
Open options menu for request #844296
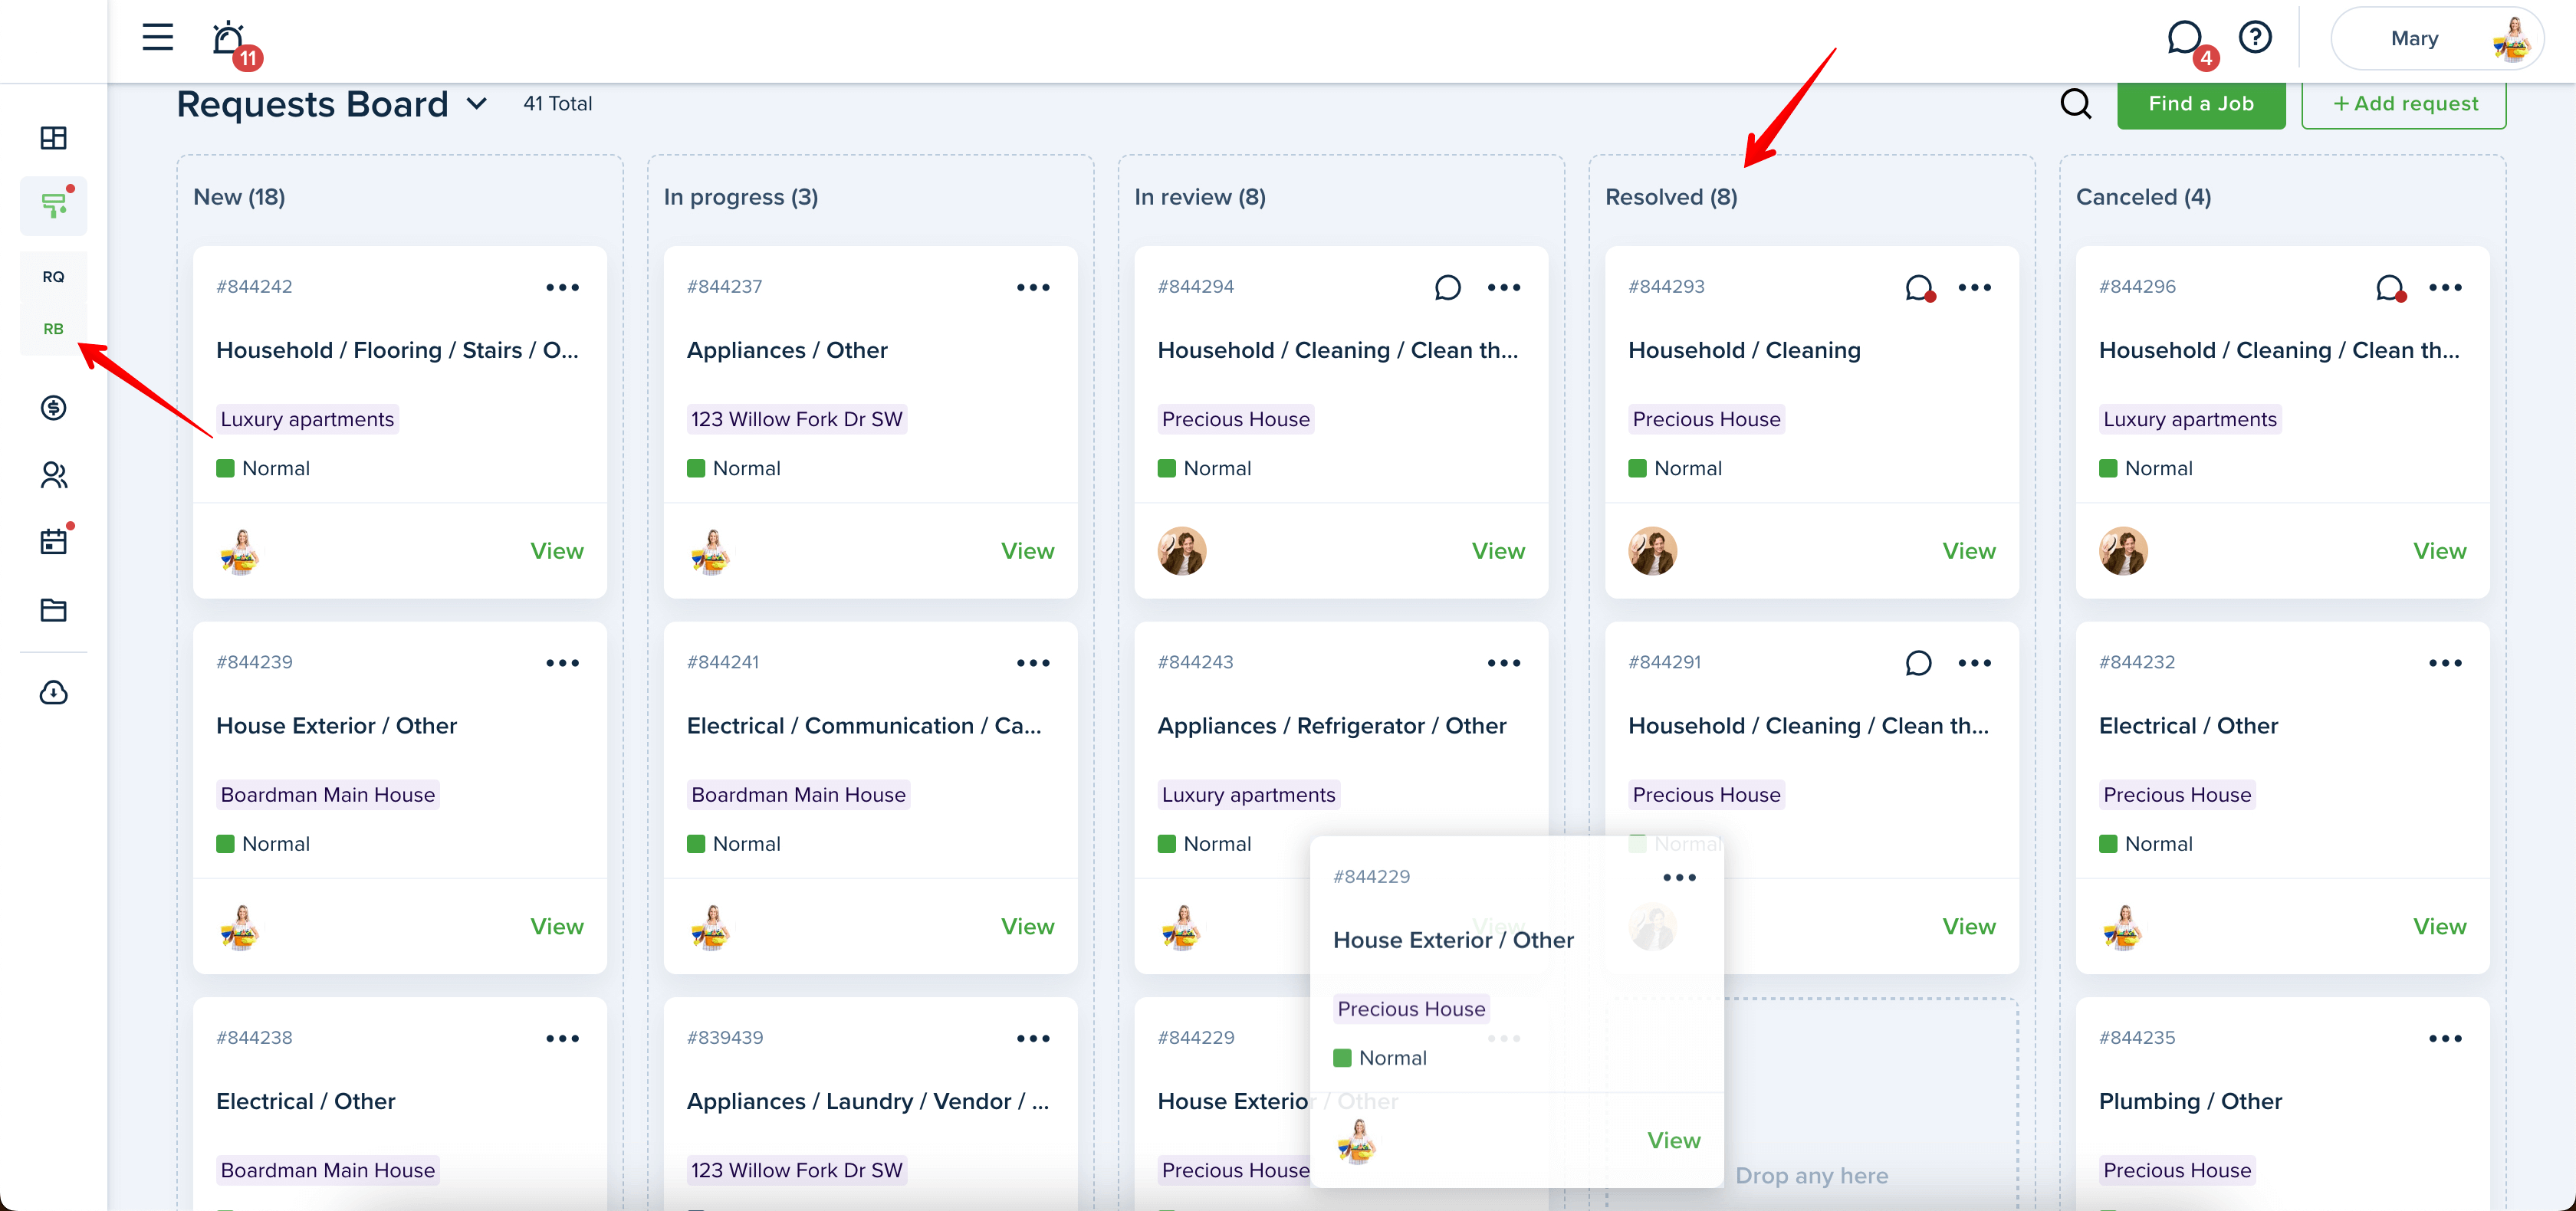2445,288
